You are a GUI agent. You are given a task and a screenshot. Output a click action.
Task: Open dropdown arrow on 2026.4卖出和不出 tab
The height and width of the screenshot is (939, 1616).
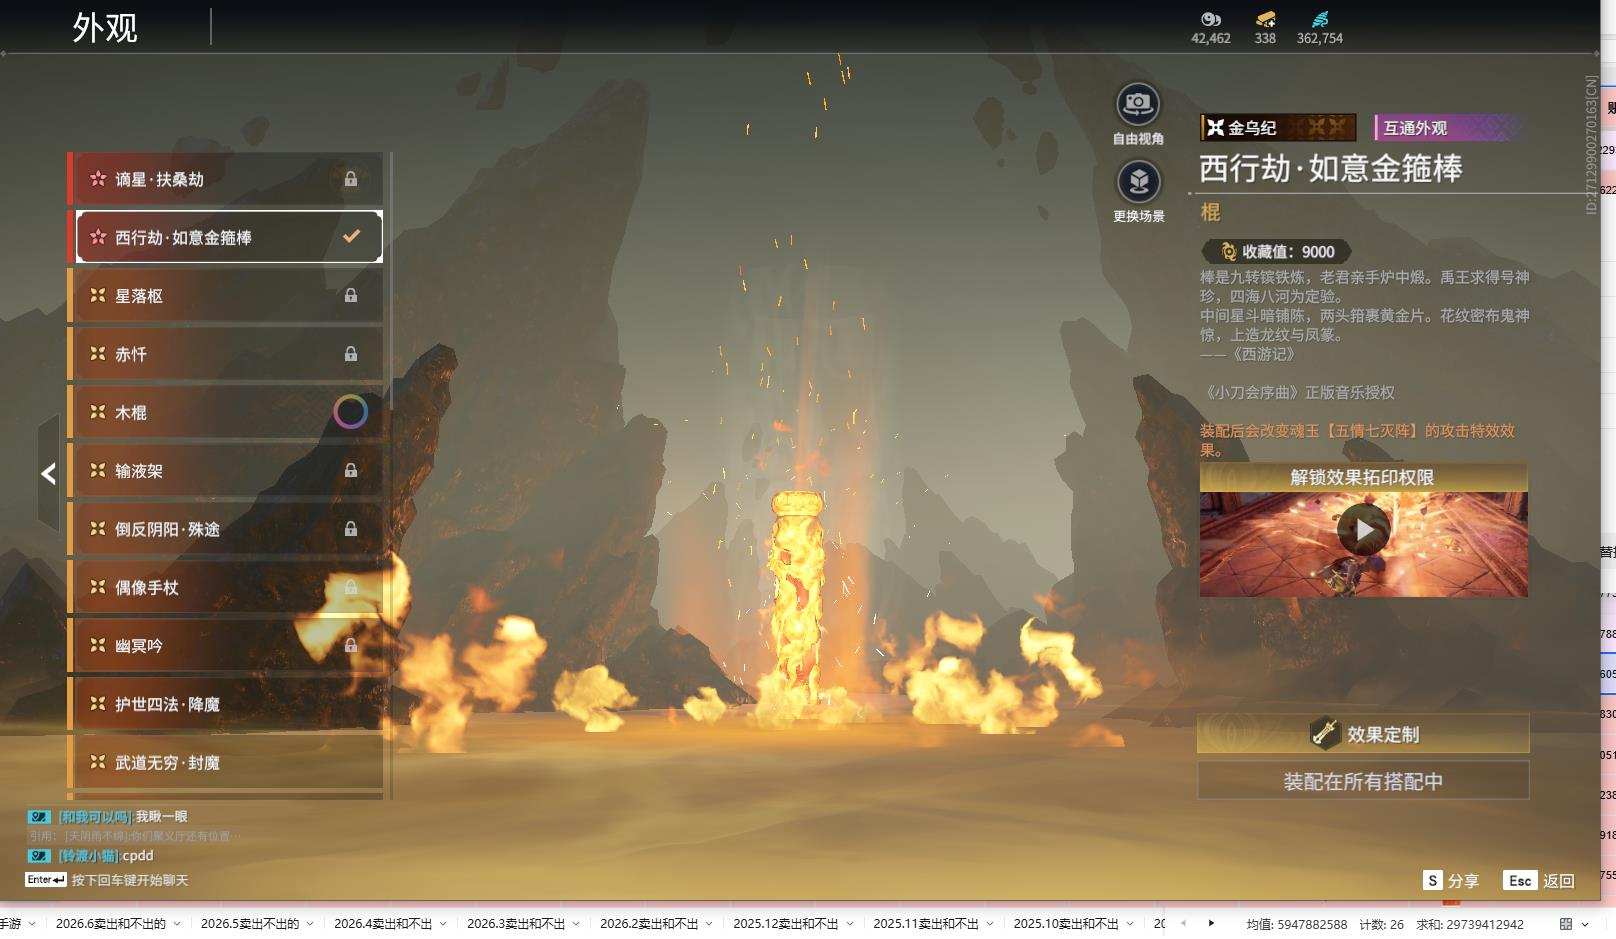pos(443,923)
